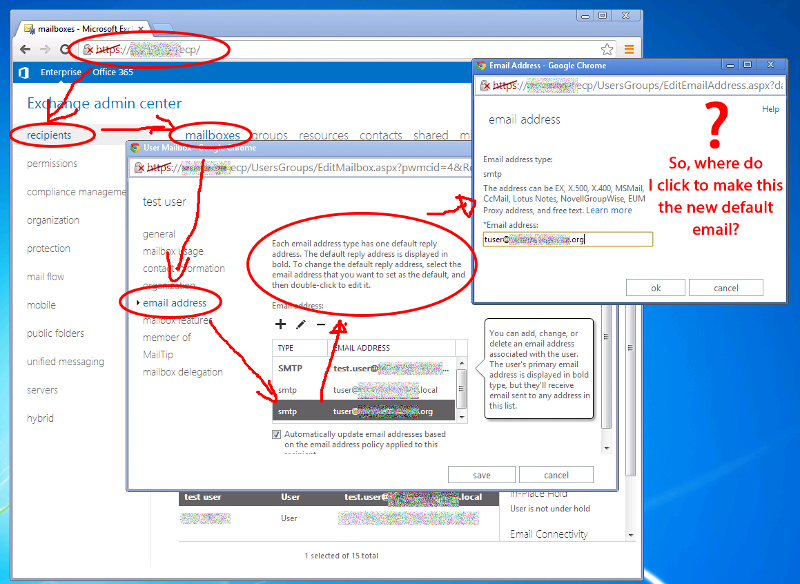Select contact information in User Mailbox dialog
This screenshot has width=800, height=584.
point(184,268)
